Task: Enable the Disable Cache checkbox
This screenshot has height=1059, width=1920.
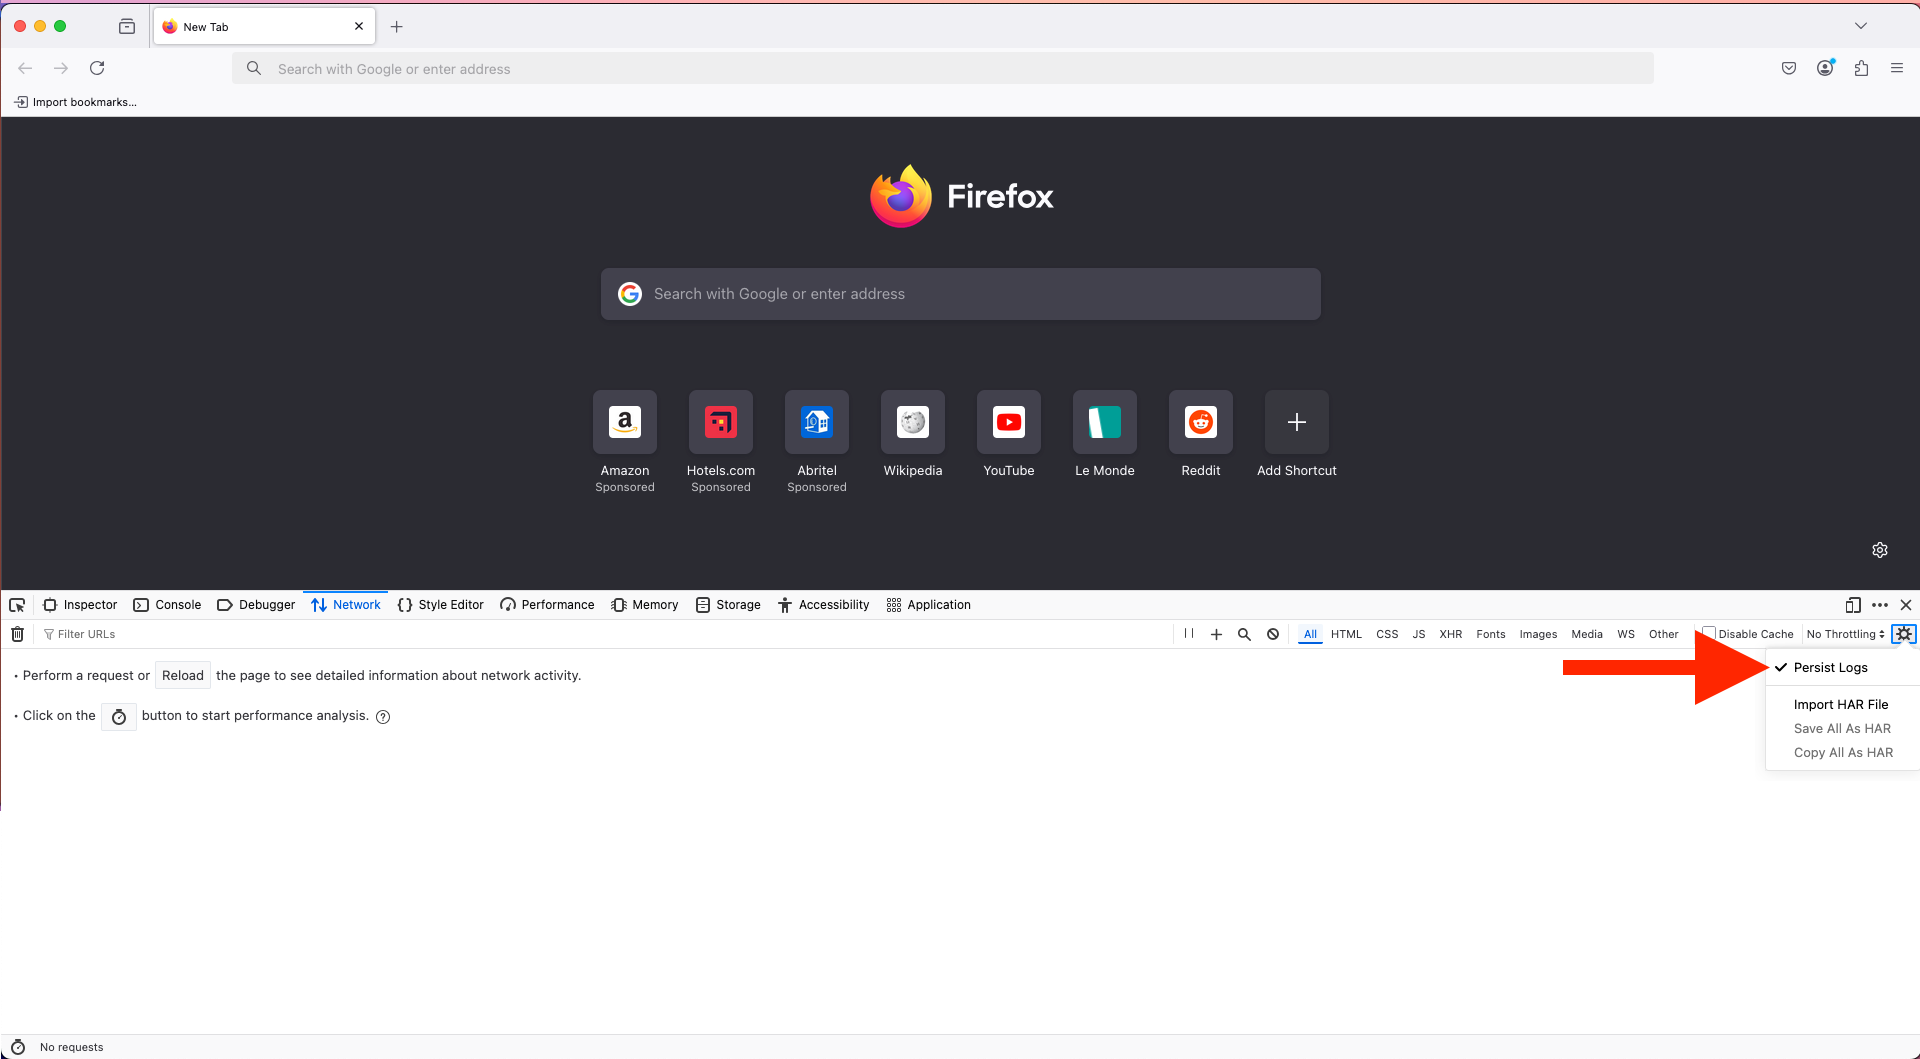Action: coord(1709,633)
